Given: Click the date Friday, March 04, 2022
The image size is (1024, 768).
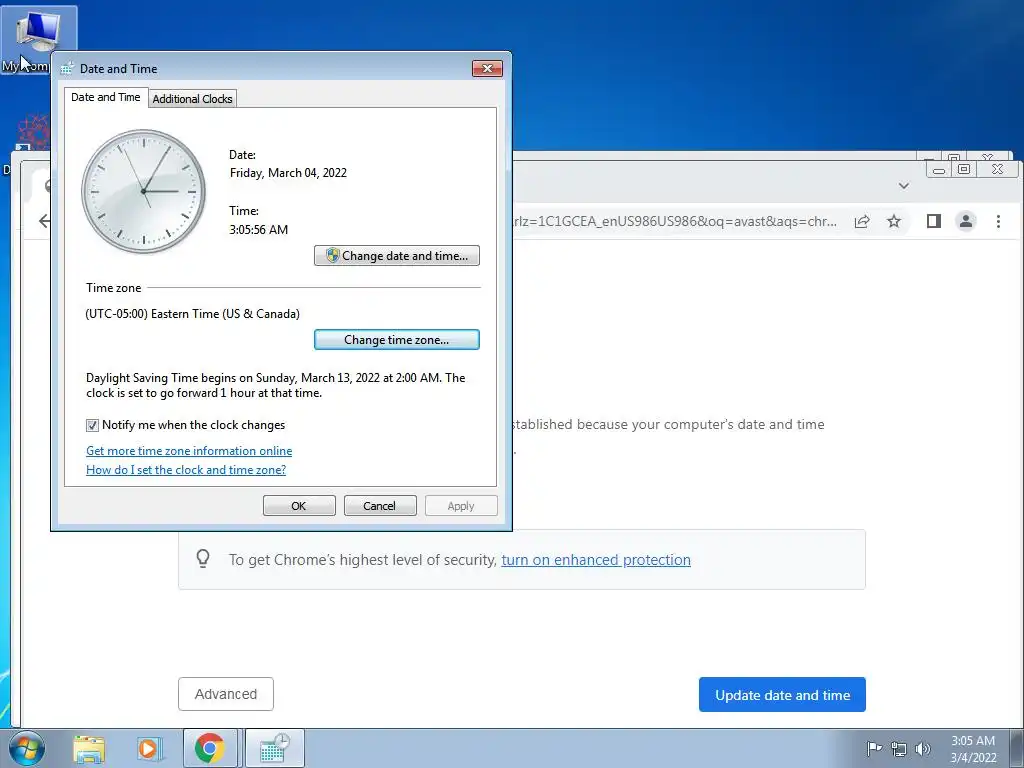Looking at the screenshot, I should [x=288, y=172].
